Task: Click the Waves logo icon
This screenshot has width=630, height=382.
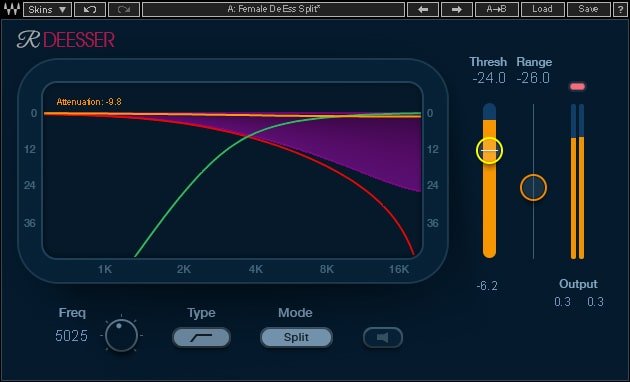Action: (12, 9)
